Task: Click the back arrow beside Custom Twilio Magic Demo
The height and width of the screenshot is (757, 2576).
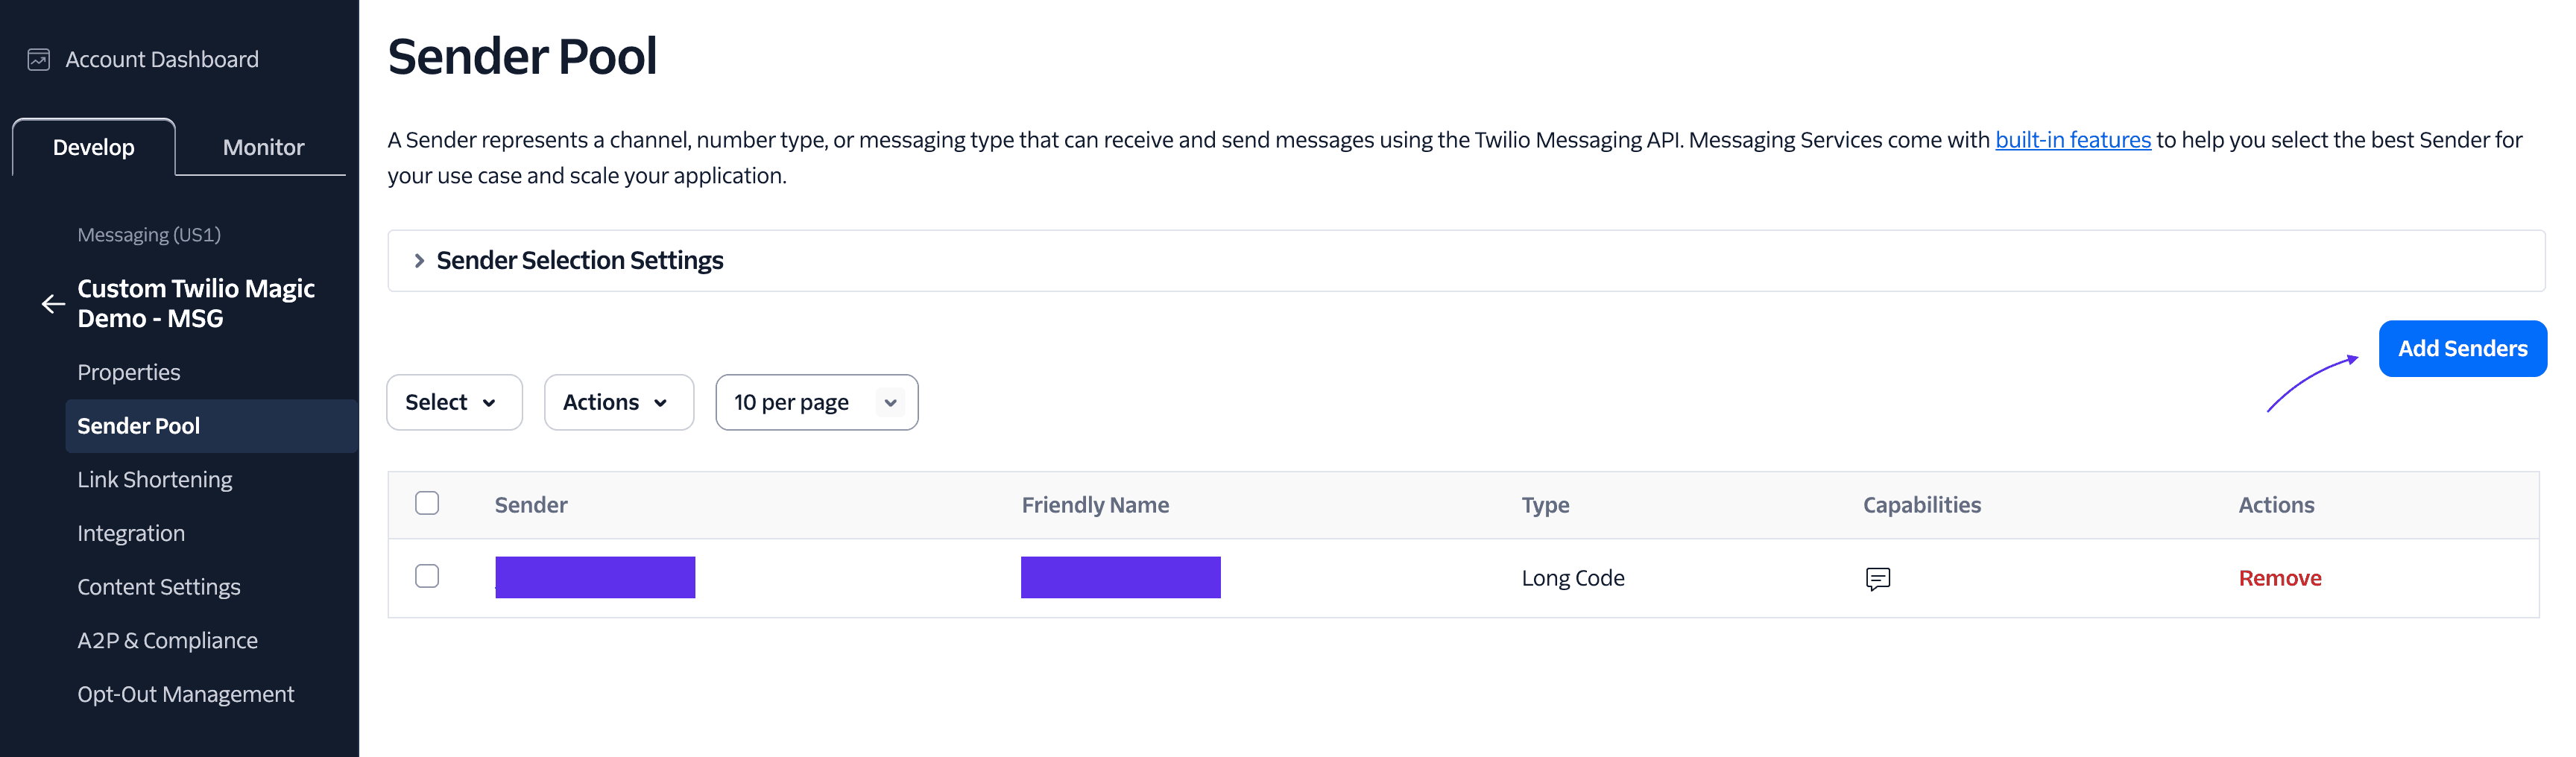Action: click(x=53, y=304)
